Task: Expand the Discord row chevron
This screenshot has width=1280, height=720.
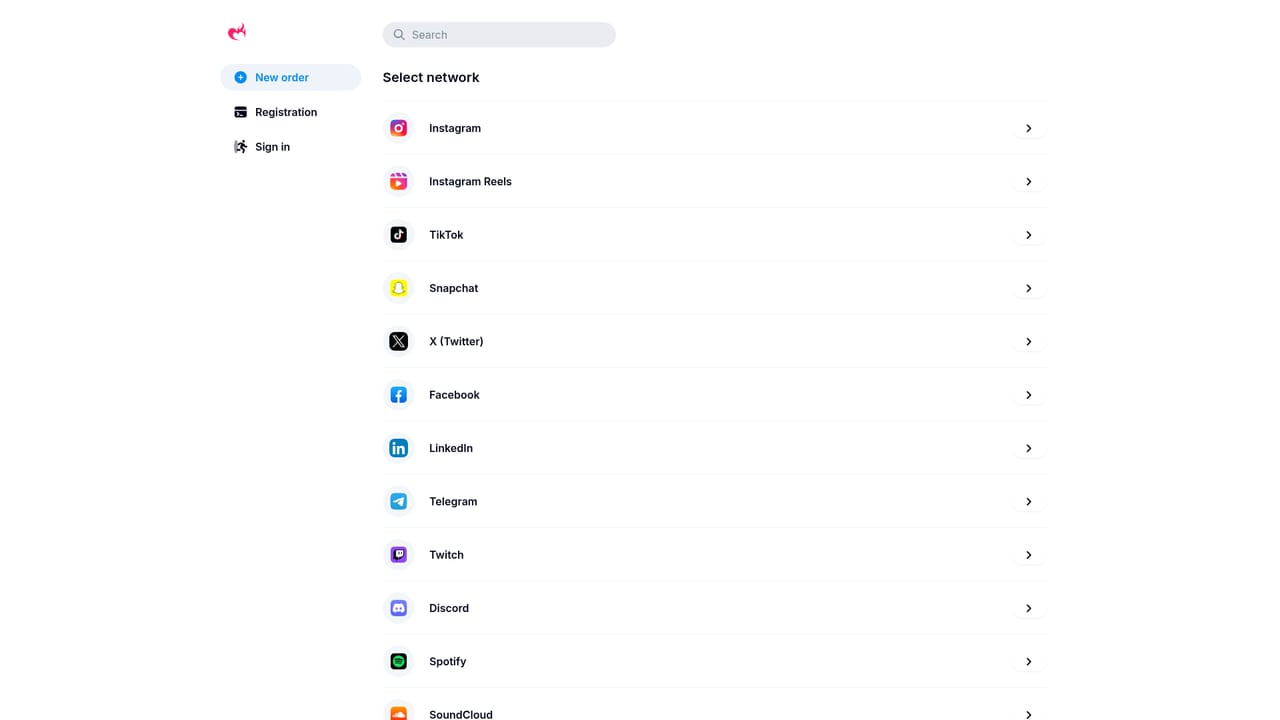Action: [1028, 608]
